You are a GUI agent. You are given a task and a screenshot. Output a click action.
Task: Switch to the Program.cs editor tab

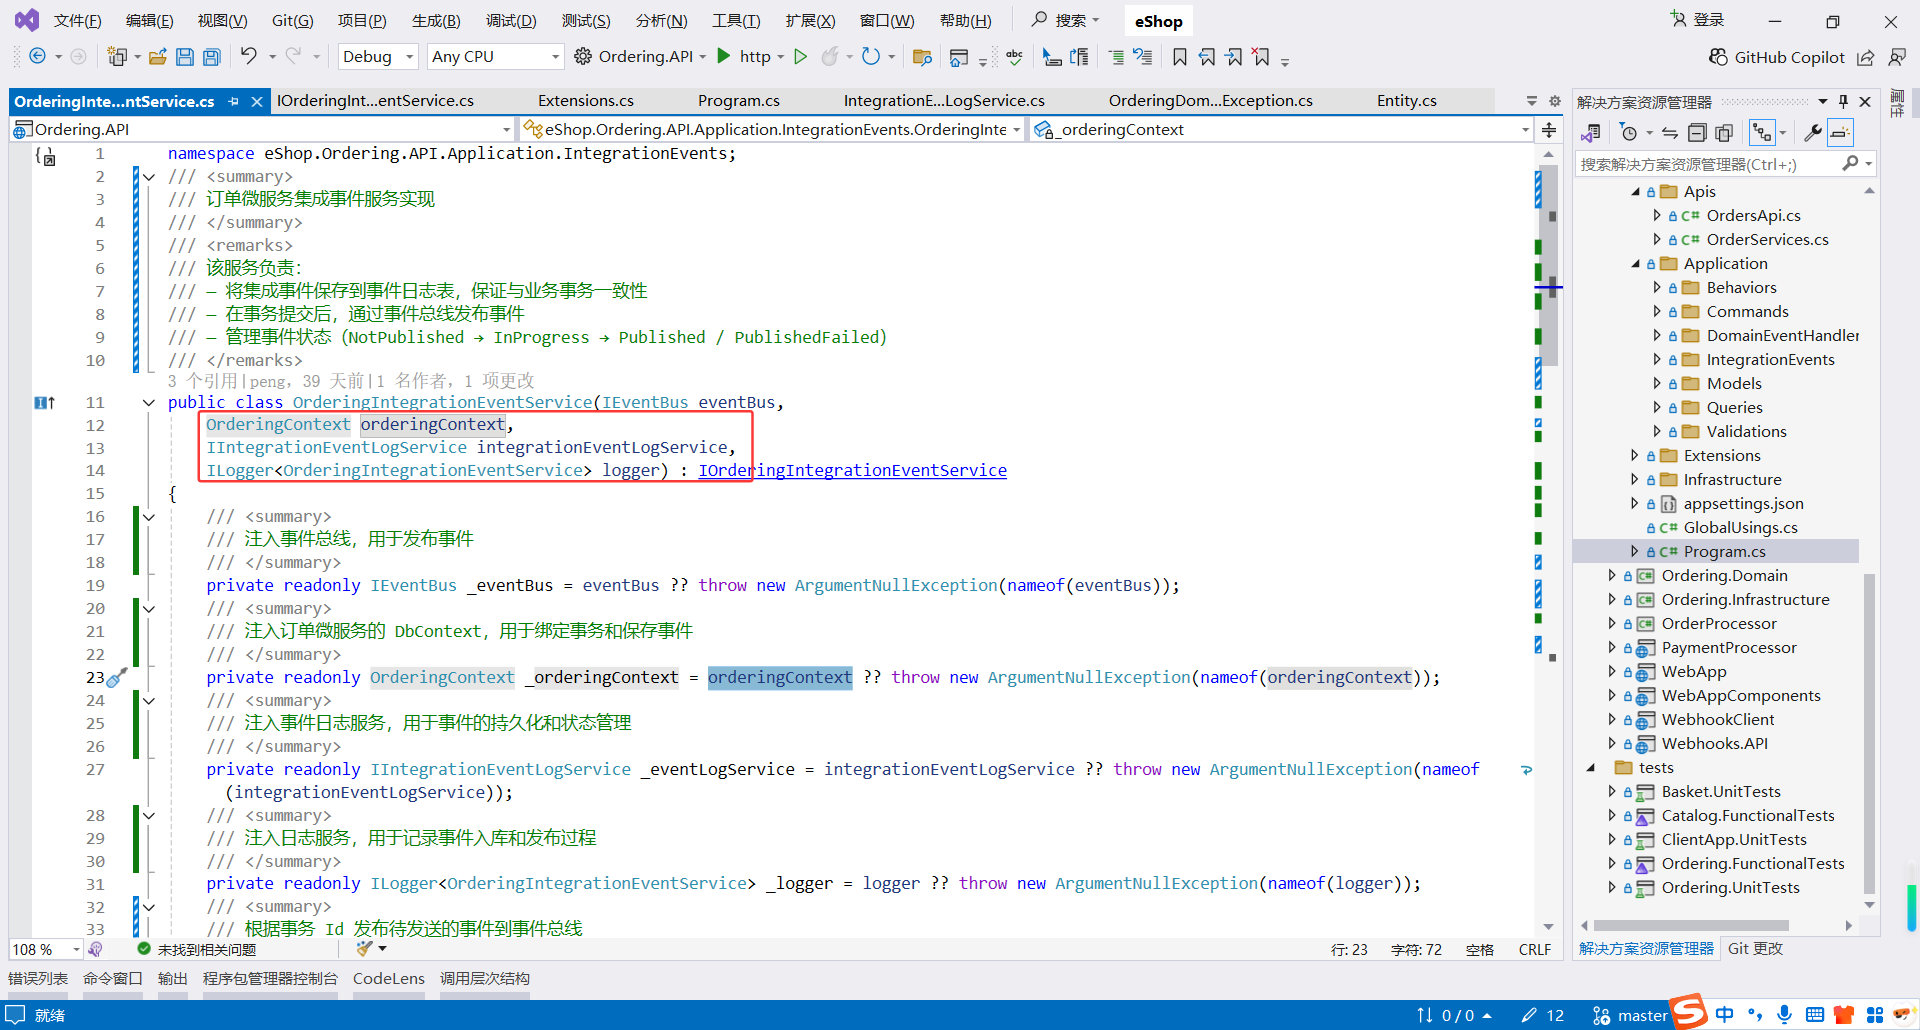tap(738, 100)
